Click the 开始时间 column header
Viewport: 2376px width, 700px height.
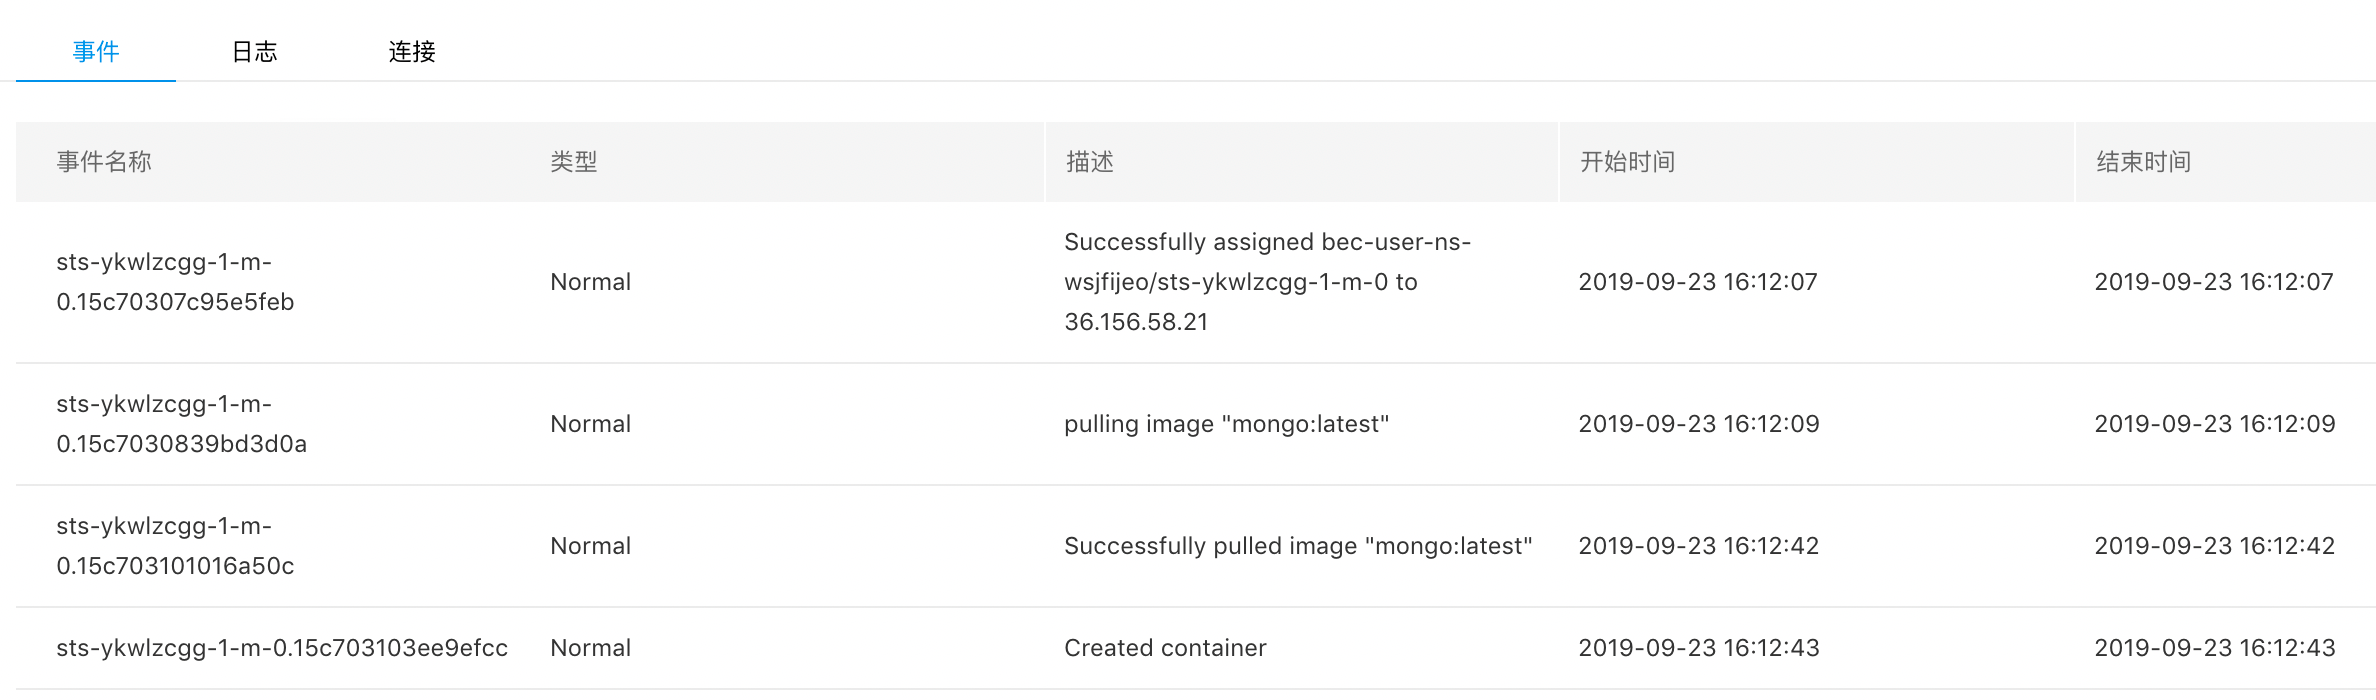pos(1627,162)
